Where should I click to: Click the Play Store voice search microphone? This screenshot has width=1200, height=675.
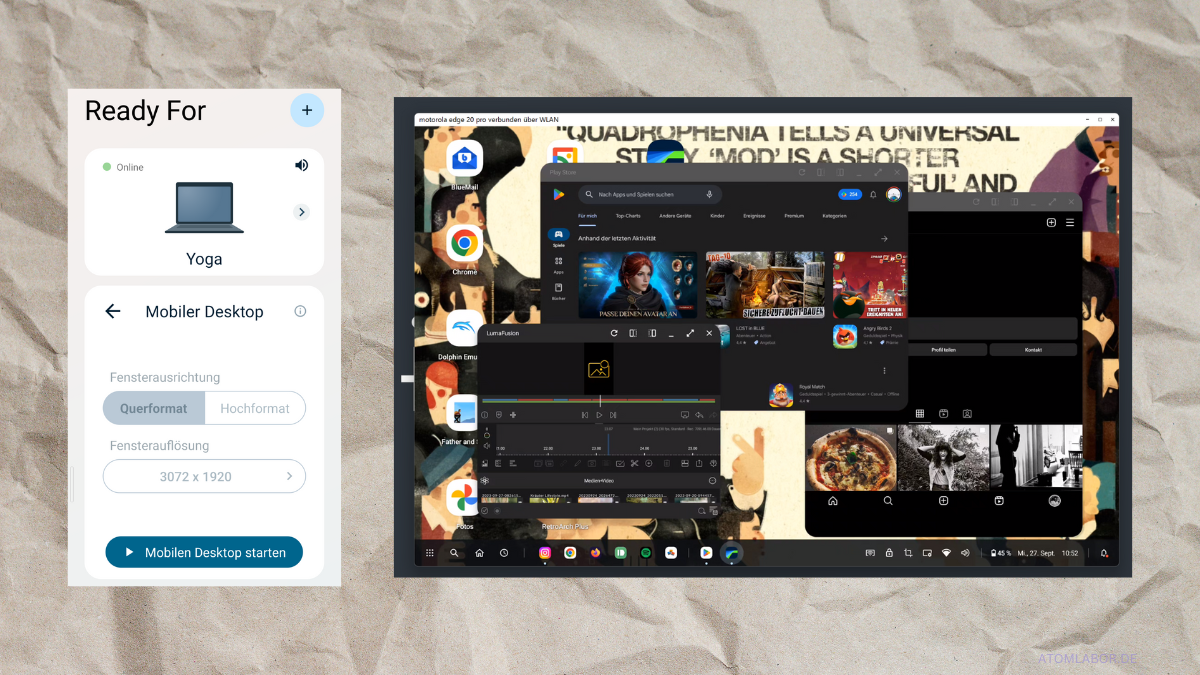[709, 194]
